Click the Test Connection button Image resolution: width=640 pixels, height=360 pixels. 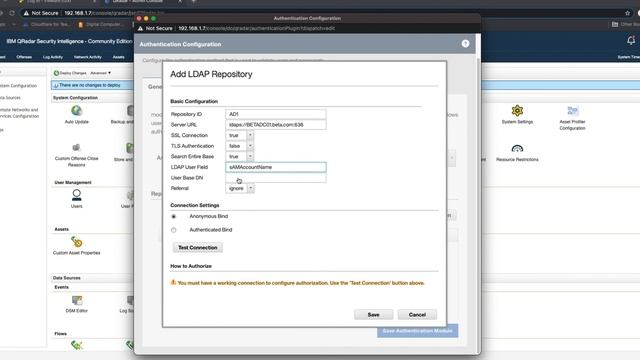point(198,247)
